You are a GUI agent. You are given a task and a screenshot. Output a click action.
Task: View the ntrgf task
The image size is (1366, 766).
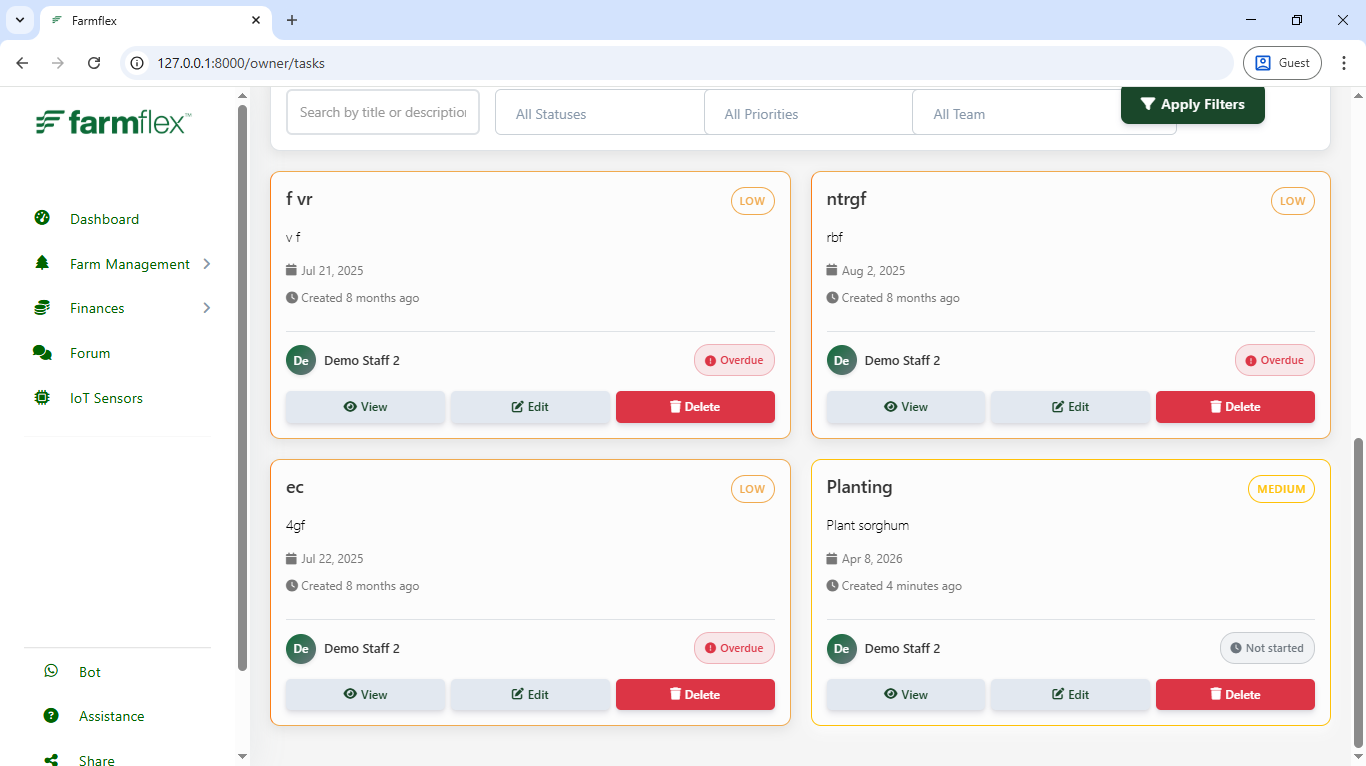[906, 407]
